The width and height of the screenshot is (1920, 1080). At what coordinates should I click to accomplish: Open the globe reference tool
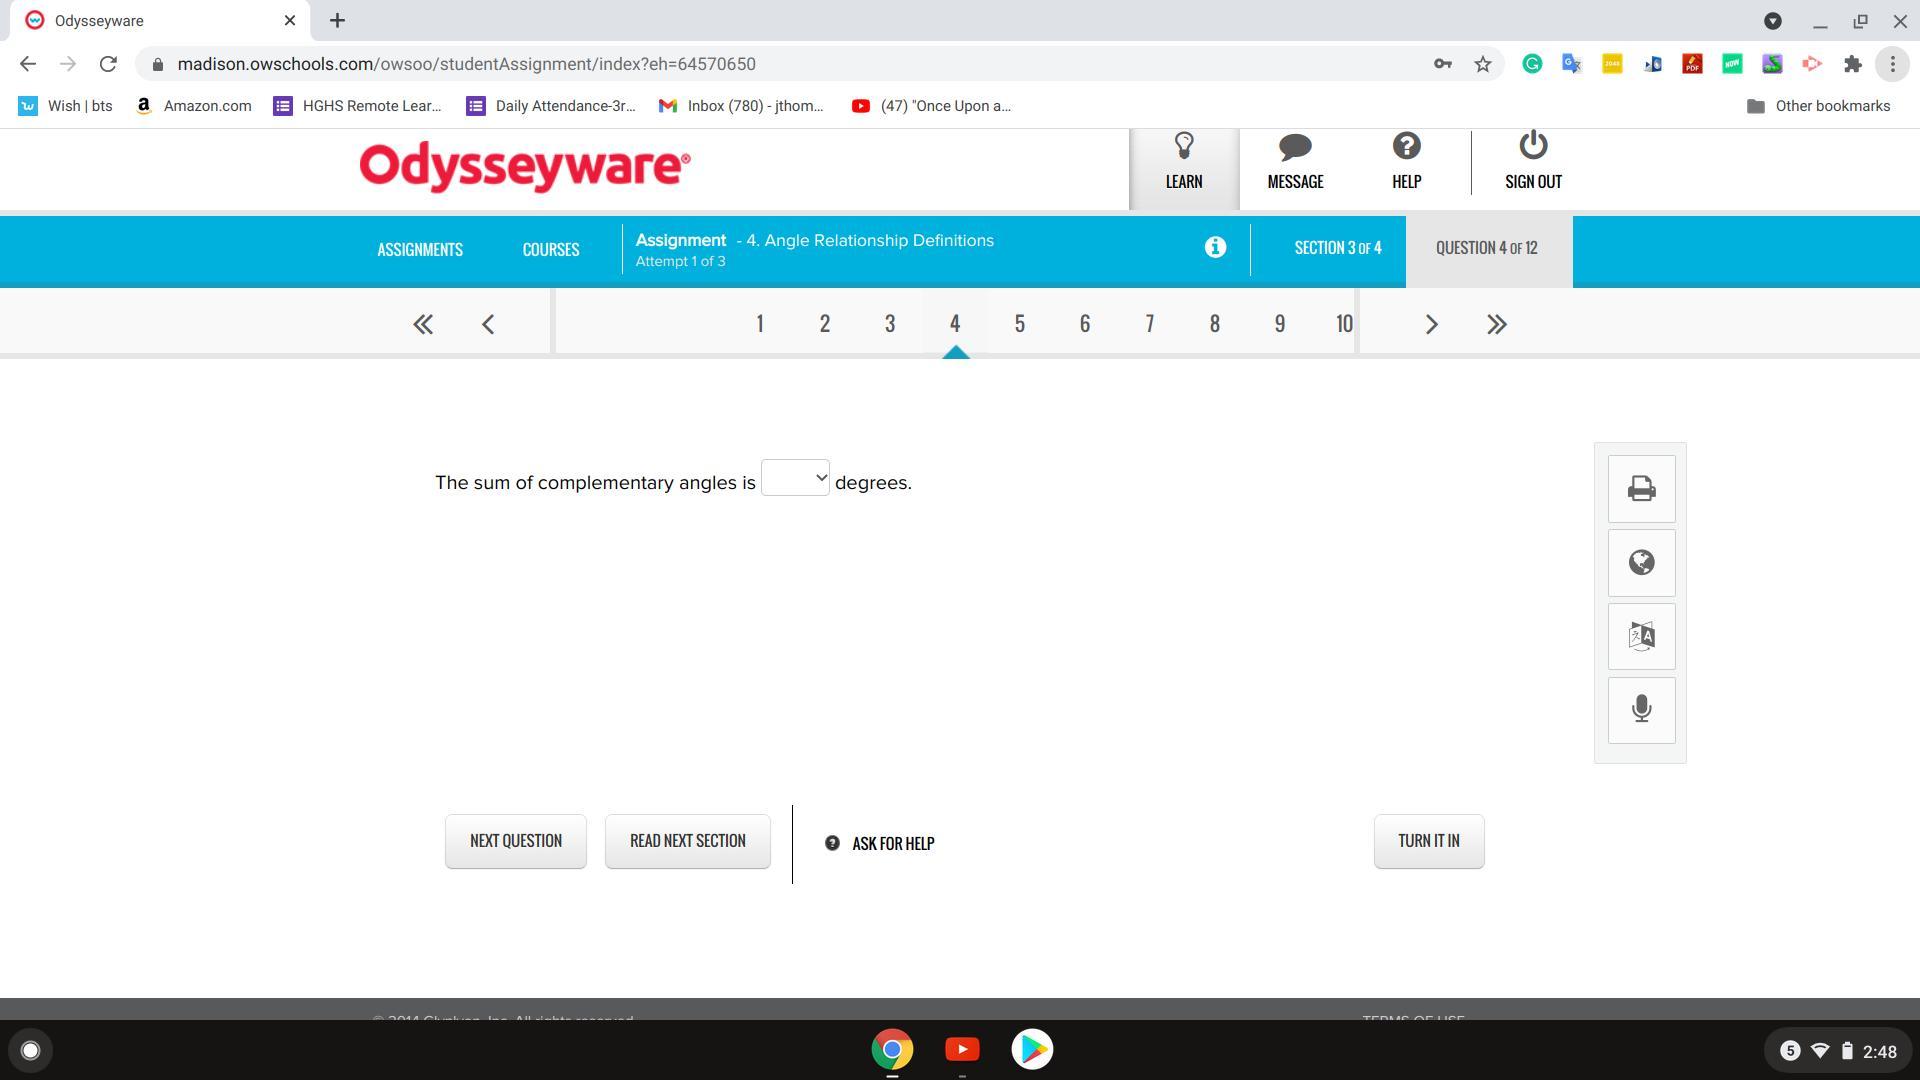(x=1641, y=563)
